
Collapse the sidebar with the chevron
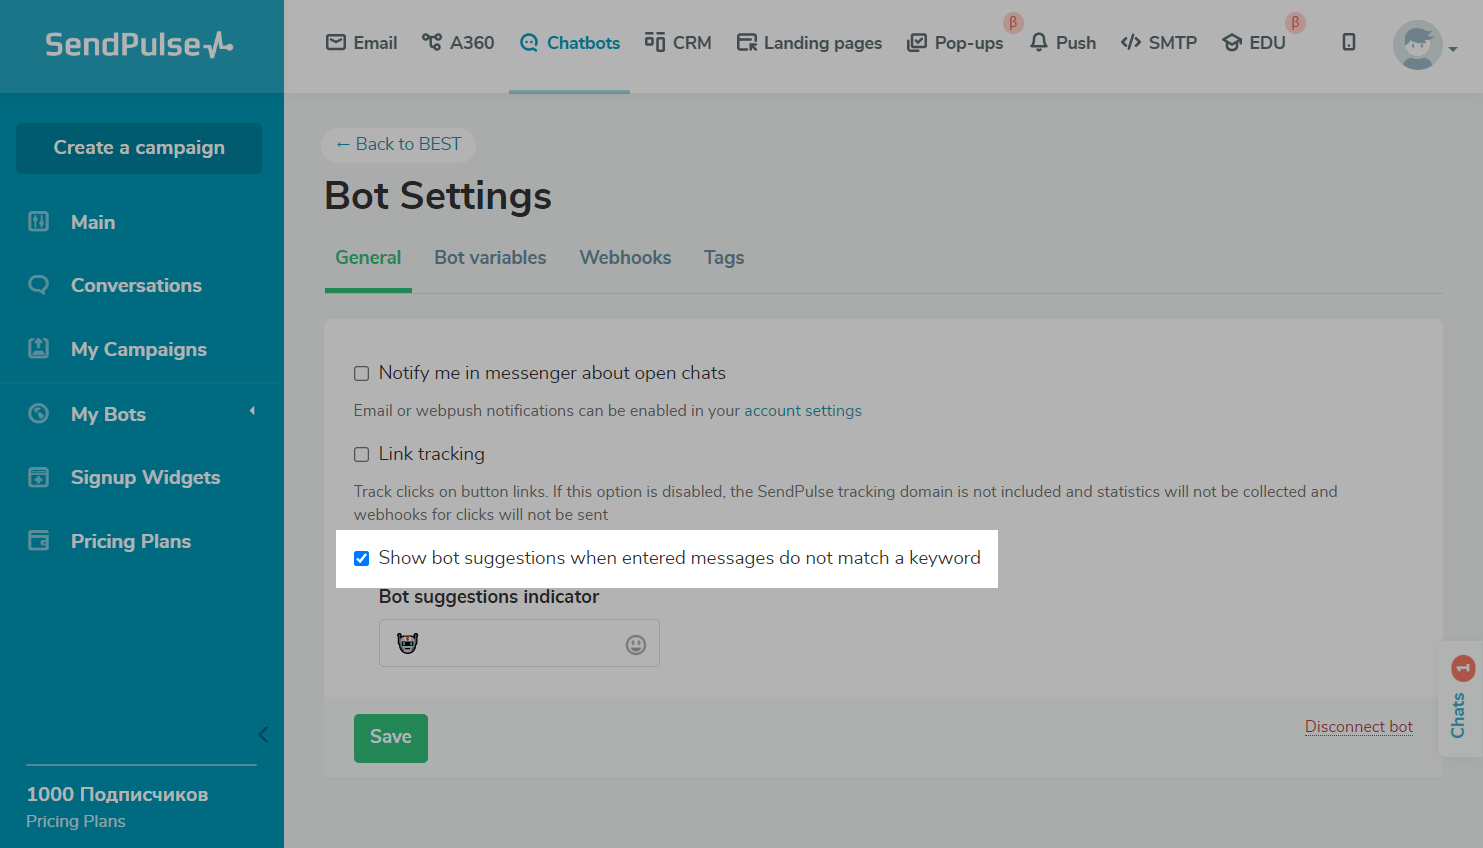point(263,735)
